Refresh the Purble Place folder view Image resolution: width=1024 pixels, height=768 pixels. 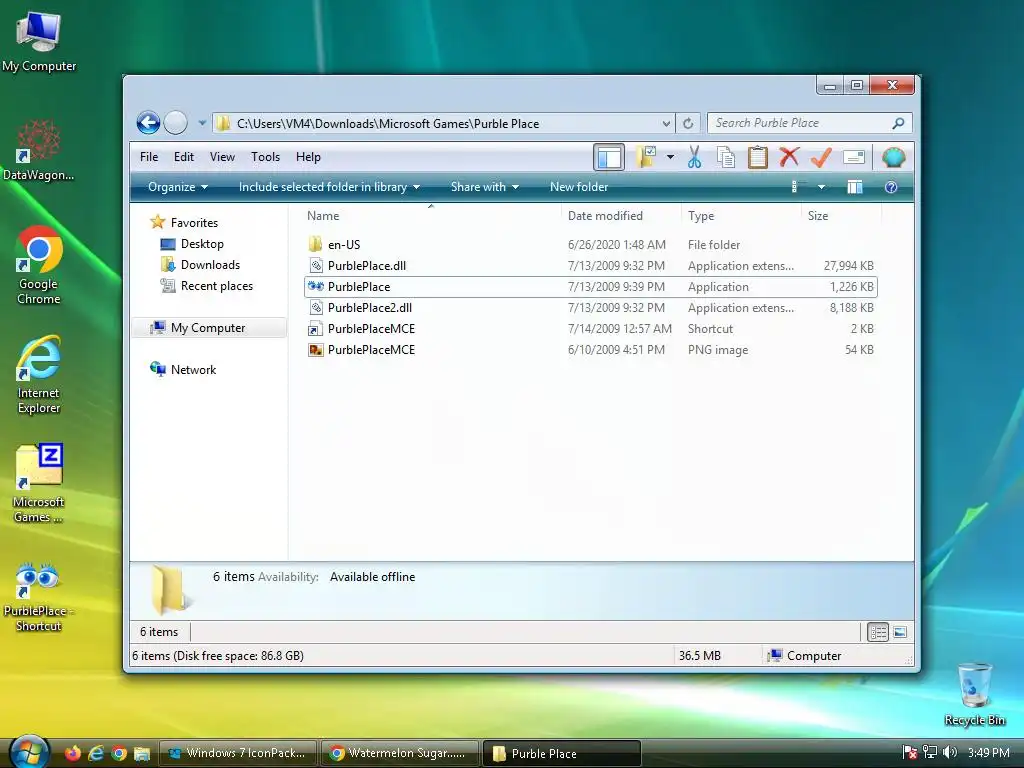(688, 123)
